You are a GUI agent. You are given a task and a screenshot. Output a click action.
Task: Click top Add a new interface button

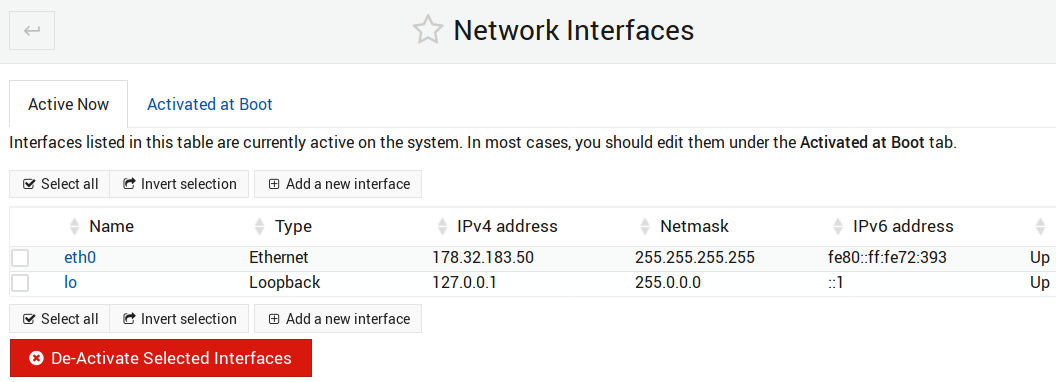coord(338,184)
